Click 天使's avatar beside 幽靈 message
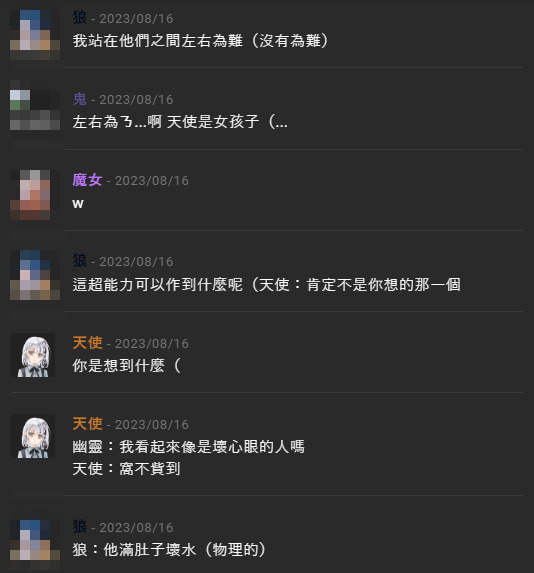534x573 pixels. click(33, 436)
